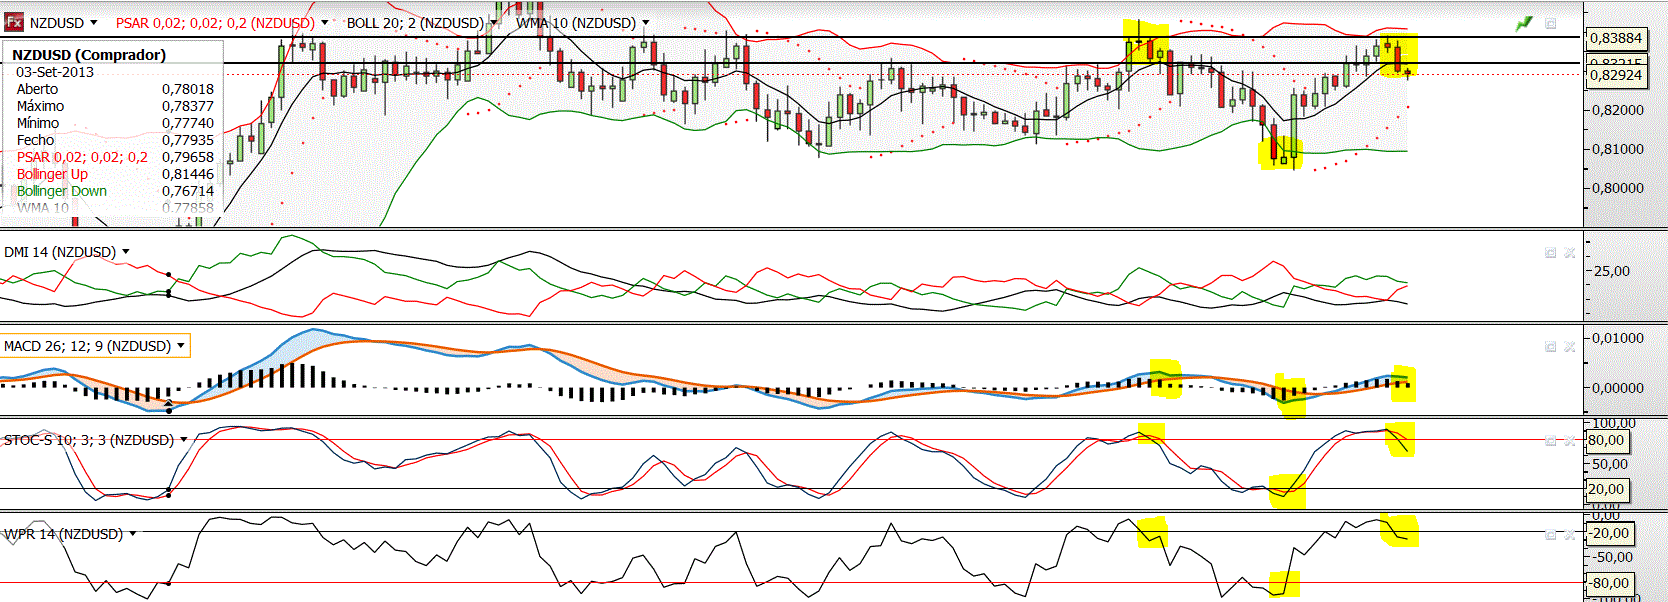Image resolution: width=1668 pixels, height=602 pixels.
Task: Expand the WPR 14 (NZDUSD) dropdown
Action: point(132,534)
